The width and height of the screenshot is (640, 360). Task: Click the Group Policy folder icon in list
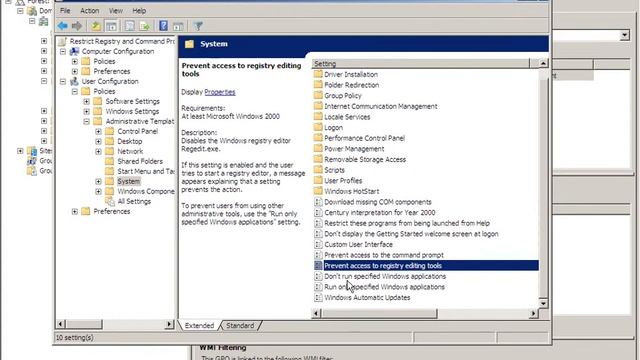tap(318, 95)
